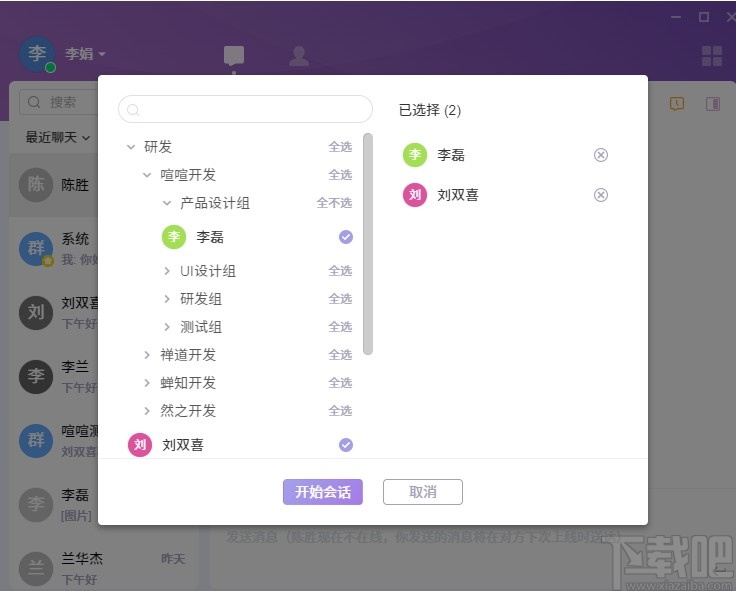Select all members of 测试组
Image resolution: width=736 pixels, height=591 pixels.
pos(340,327)
